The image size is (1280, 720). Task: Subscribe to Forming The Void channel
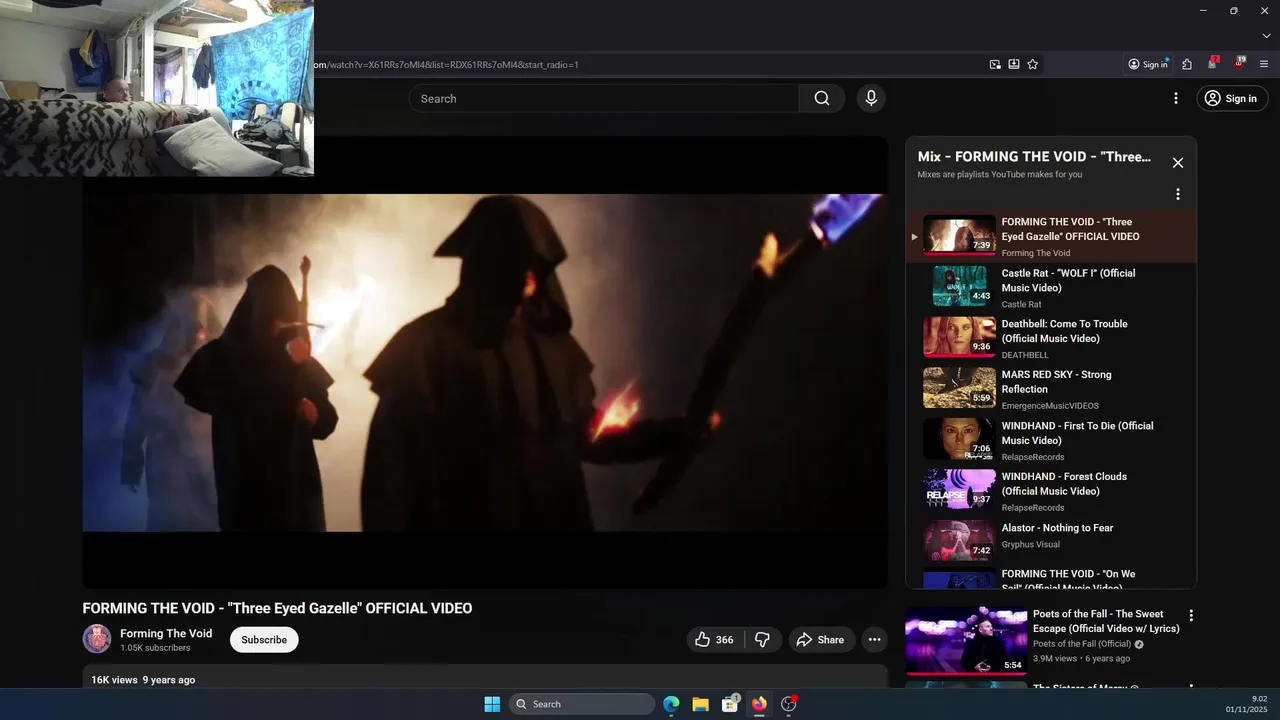tap(264, 640)
